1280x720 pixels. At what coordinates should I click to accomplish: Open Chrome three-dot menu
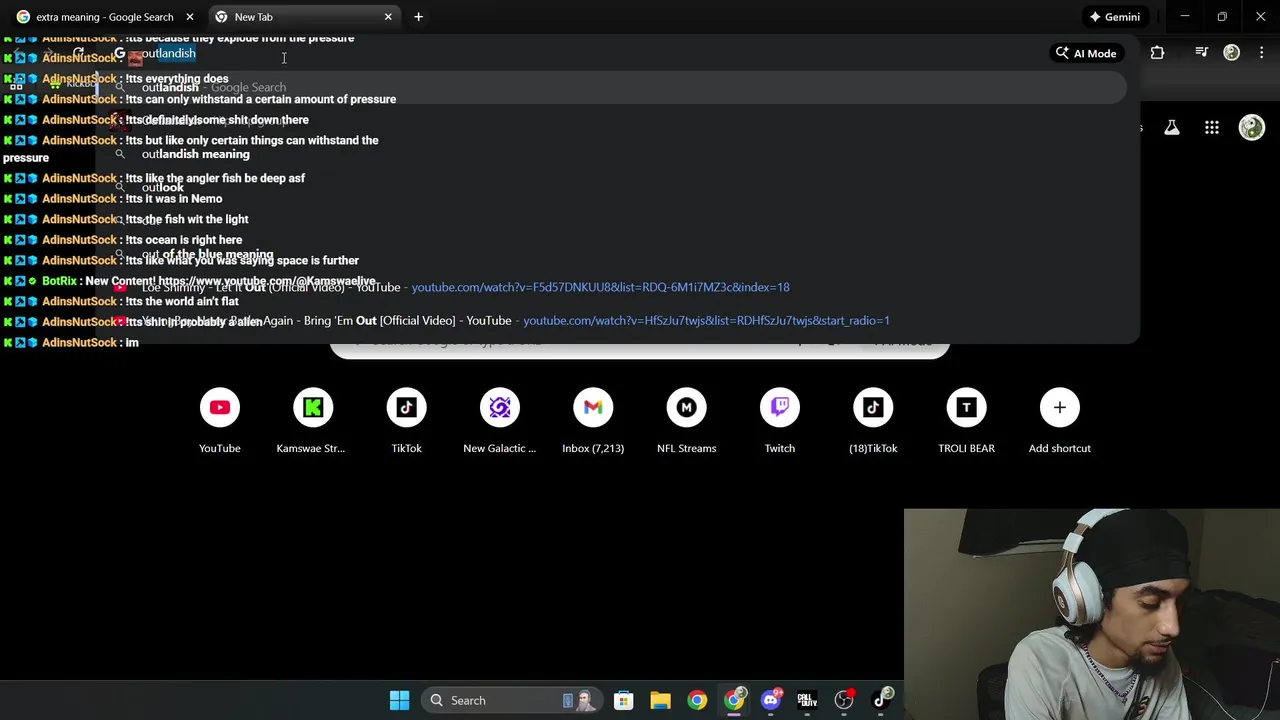tap(1261, 53)
